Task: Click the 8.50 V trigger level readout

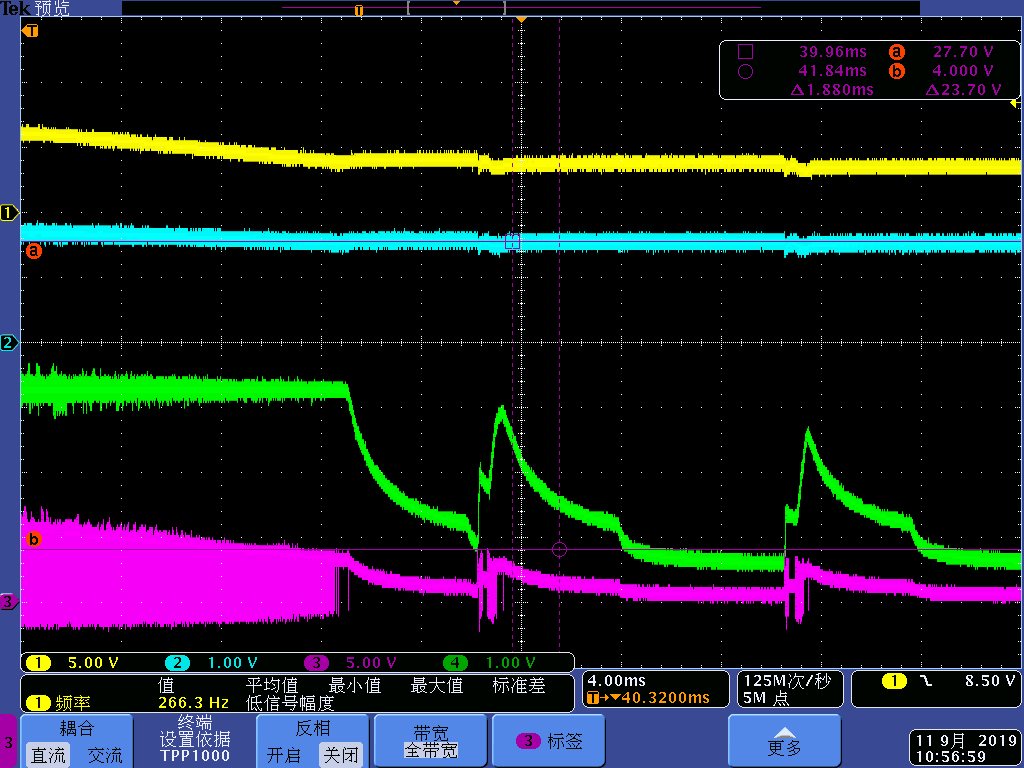Action: tap(990, 681)
